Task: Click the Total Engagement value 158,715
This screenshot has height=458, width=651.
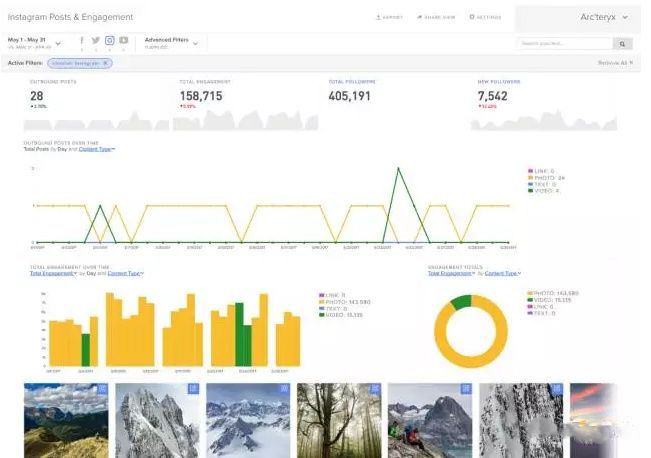Action: tap(201, 96)
